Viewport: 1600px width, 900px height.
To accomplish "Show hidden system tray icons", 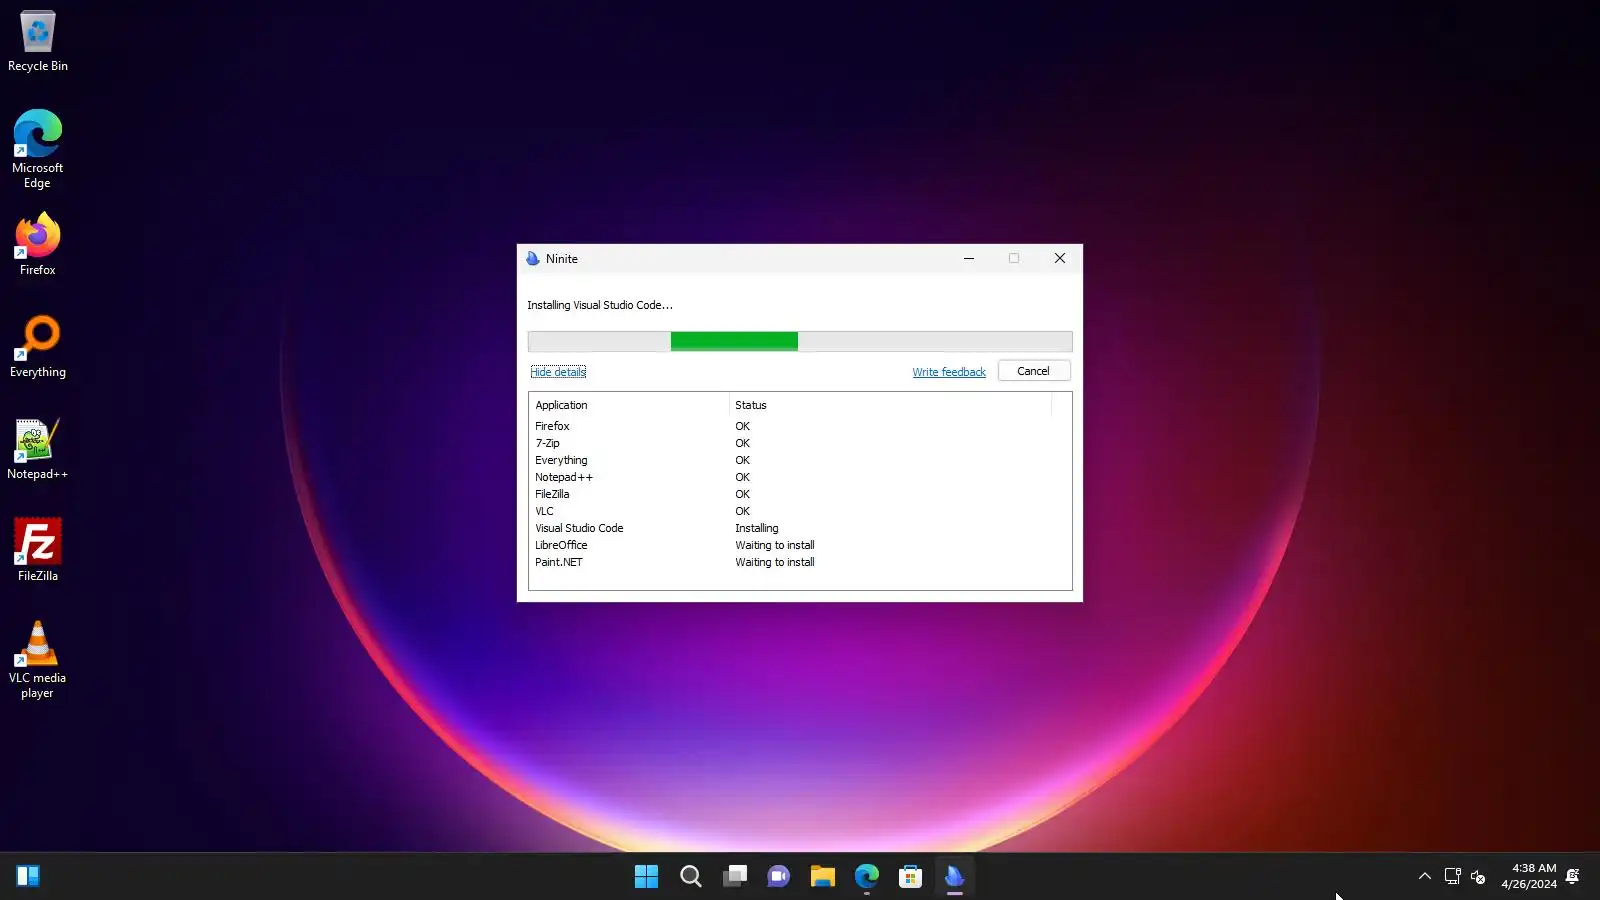I will pyautogui.click(x=1425, y=877).
